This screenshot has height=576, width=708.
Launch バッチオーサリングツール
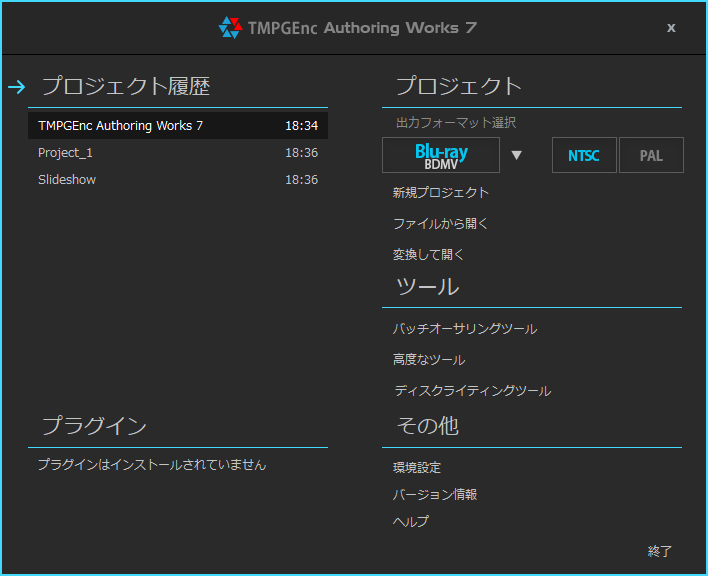coord(465,329)
